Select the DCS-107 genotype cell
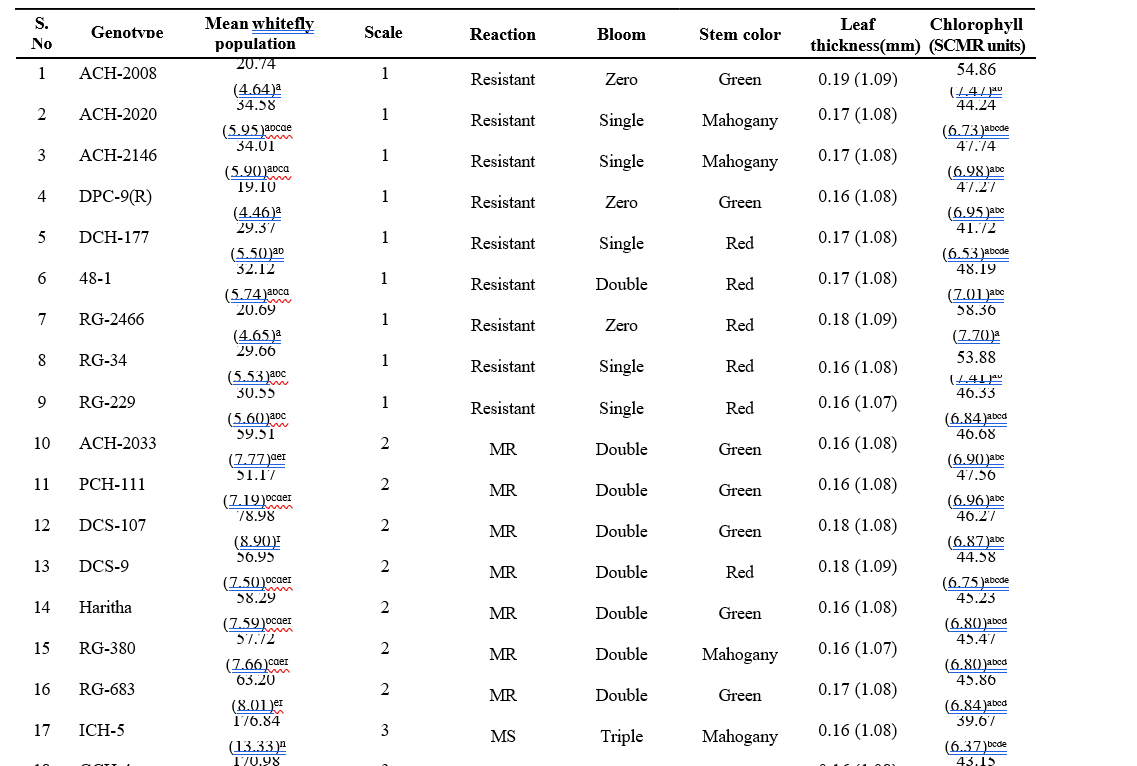This screenshot has height=766, width=1137. coord(113,525)
